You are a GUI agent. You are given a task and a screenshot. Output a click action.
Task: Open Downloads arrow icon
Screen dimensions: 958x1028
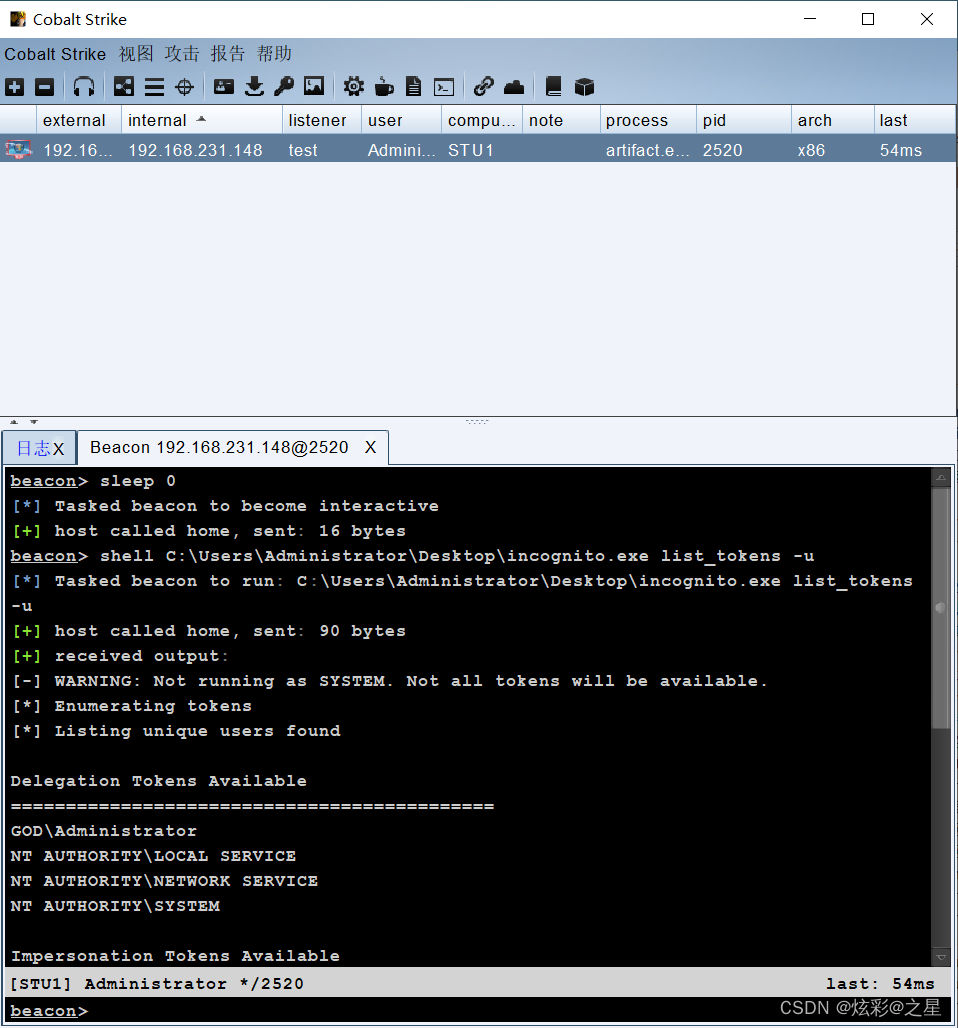tap(254, 87)
